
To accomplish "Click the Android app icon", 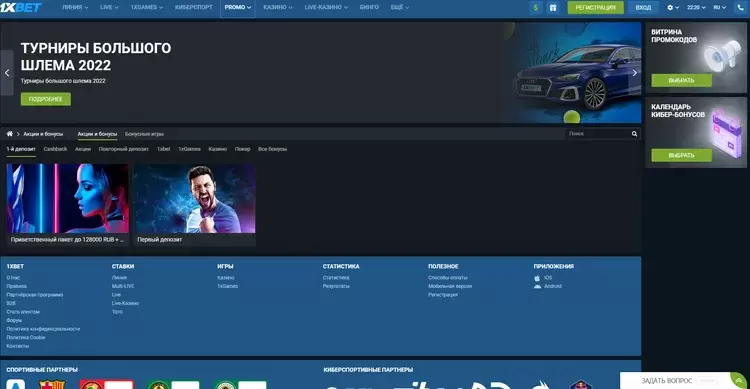I will [x=538, y=286].
